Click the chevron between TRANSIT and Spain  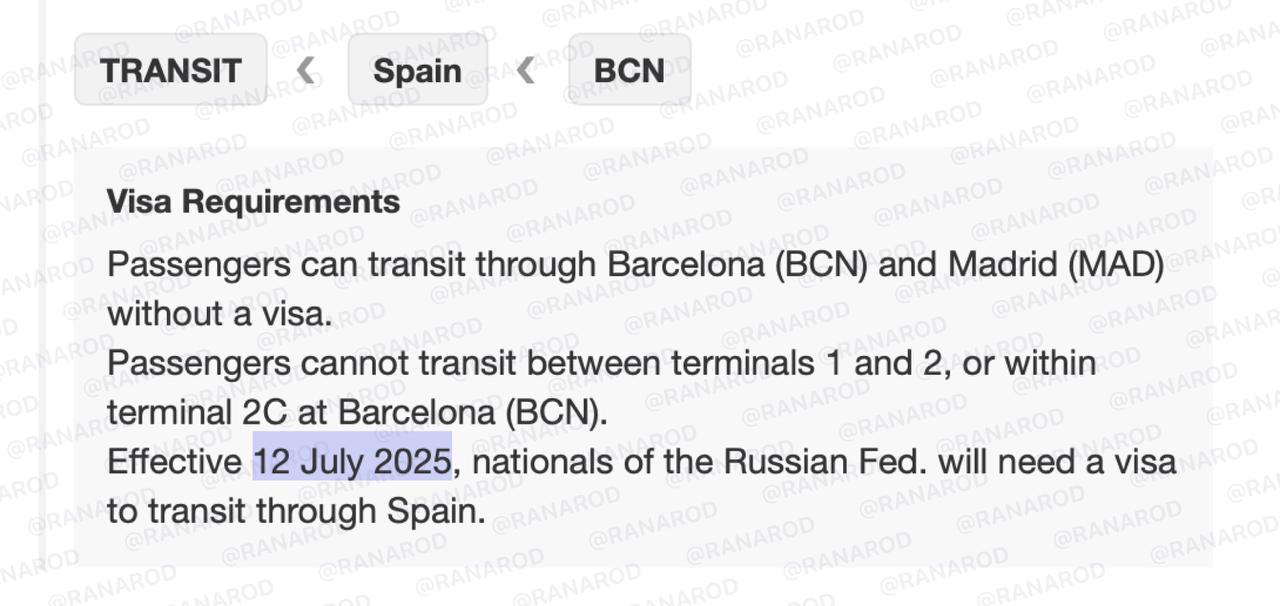click(x=307, y=70)
